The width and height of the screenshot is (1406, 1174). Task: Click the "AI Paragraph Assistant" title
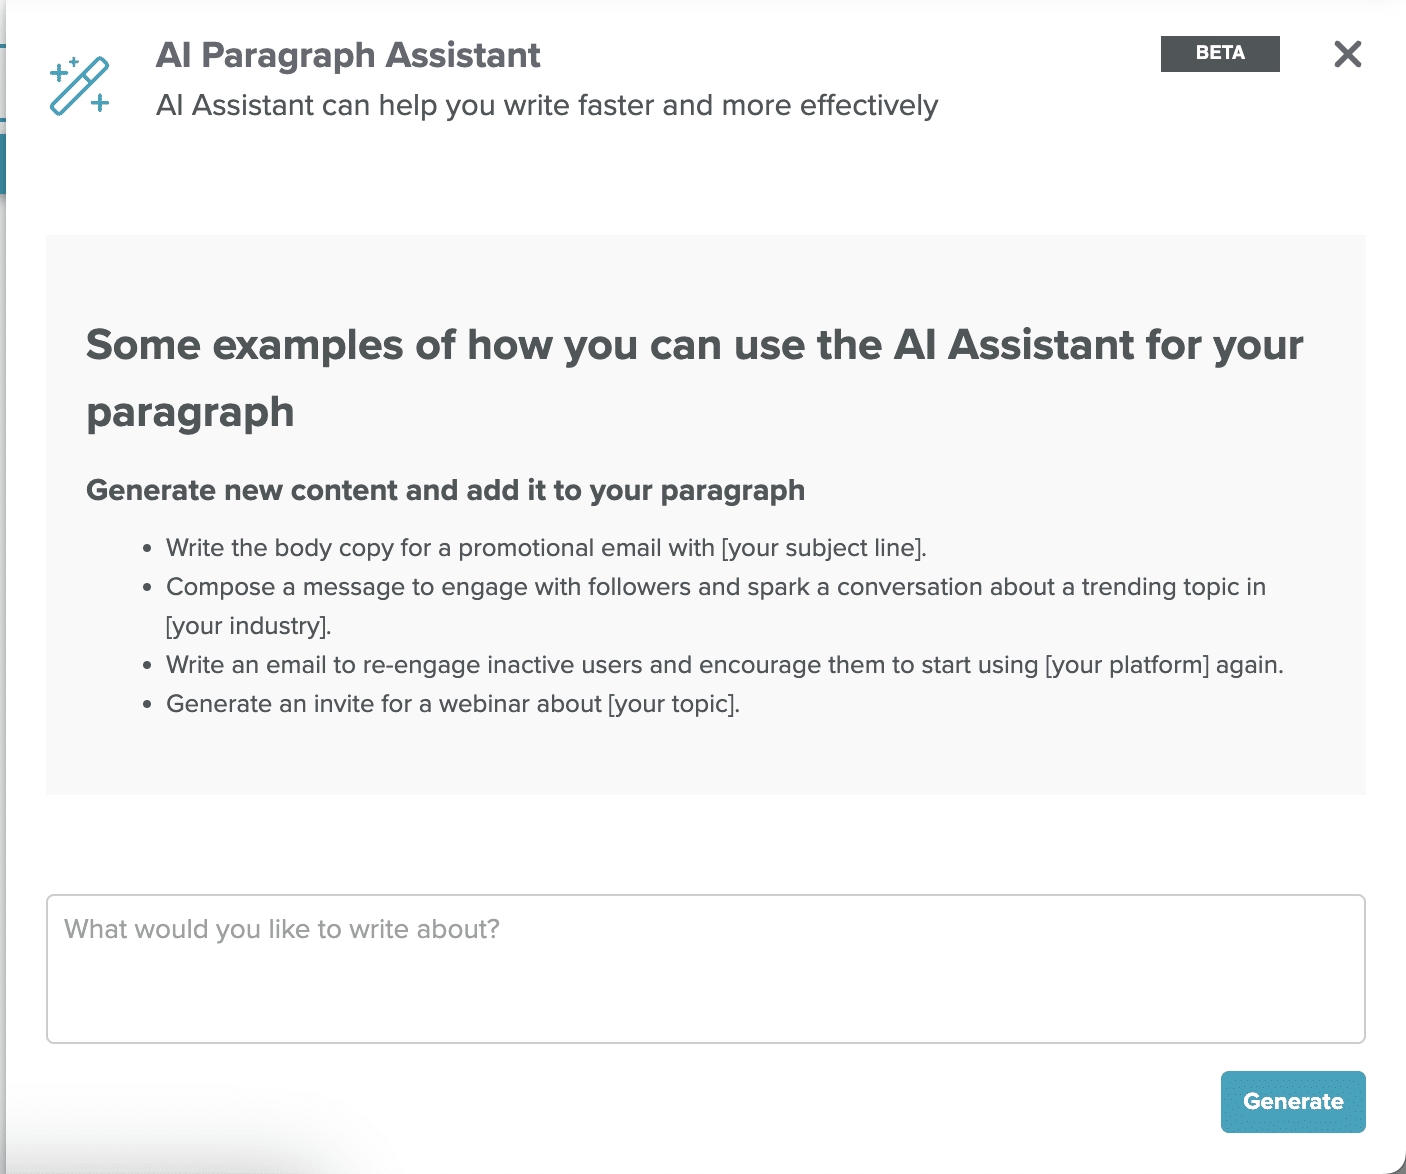(x=348, y=55)
